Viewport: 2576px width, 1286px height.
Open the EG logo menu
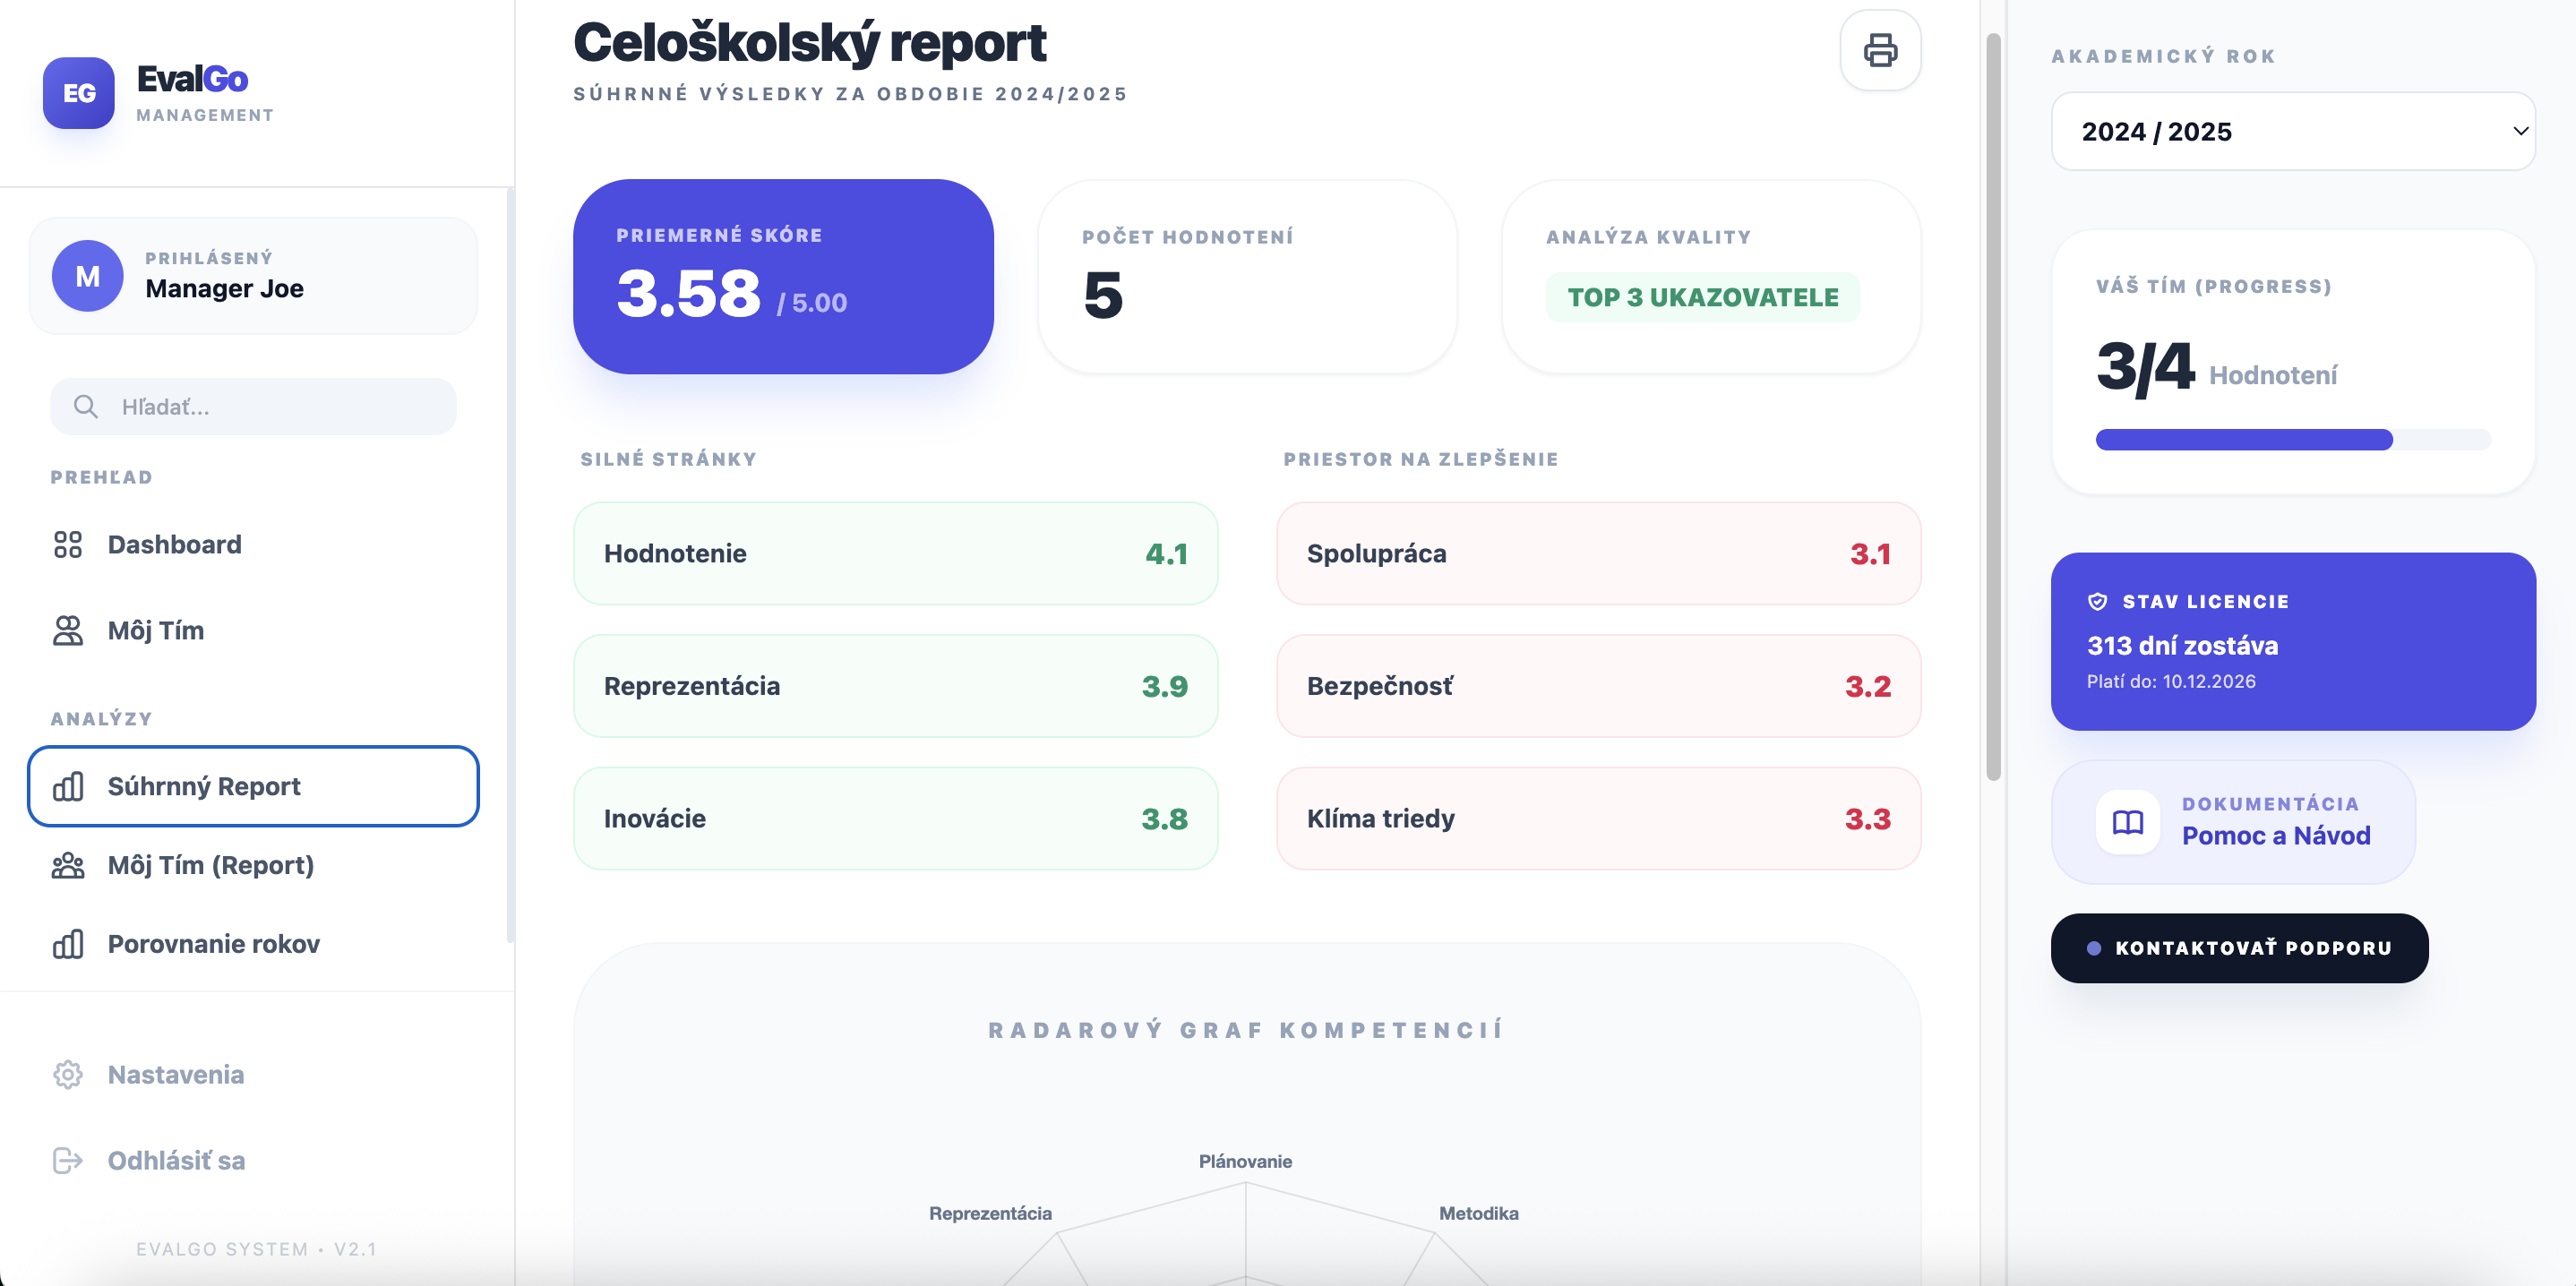tap(80, 93)
